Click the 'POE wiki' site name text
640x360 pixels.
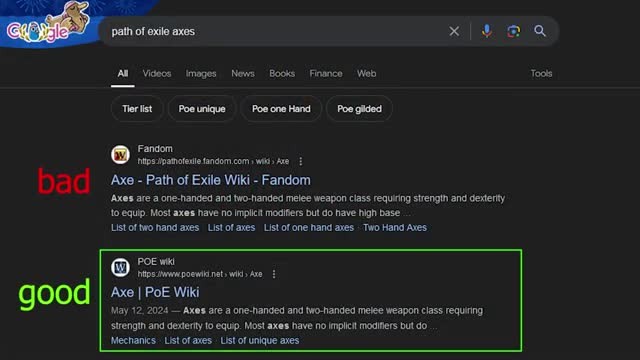(156, 261)
